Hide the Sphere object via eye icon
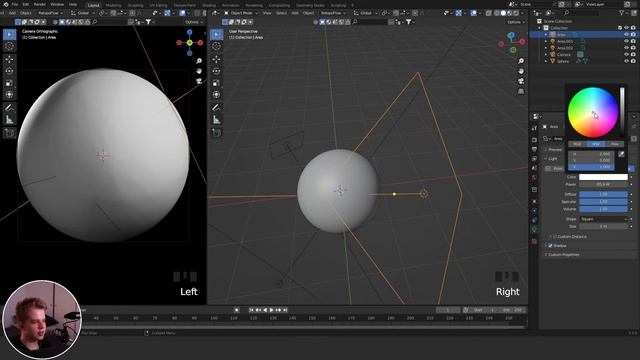Viewport: 640px width, 360px height. [626, 61]
